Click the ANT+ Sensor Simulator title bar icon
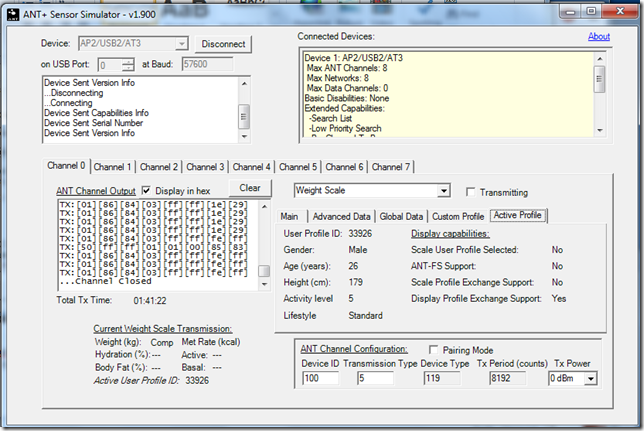Image resolution: width=644 pixels, height=431 pixels. coord(15,12)
